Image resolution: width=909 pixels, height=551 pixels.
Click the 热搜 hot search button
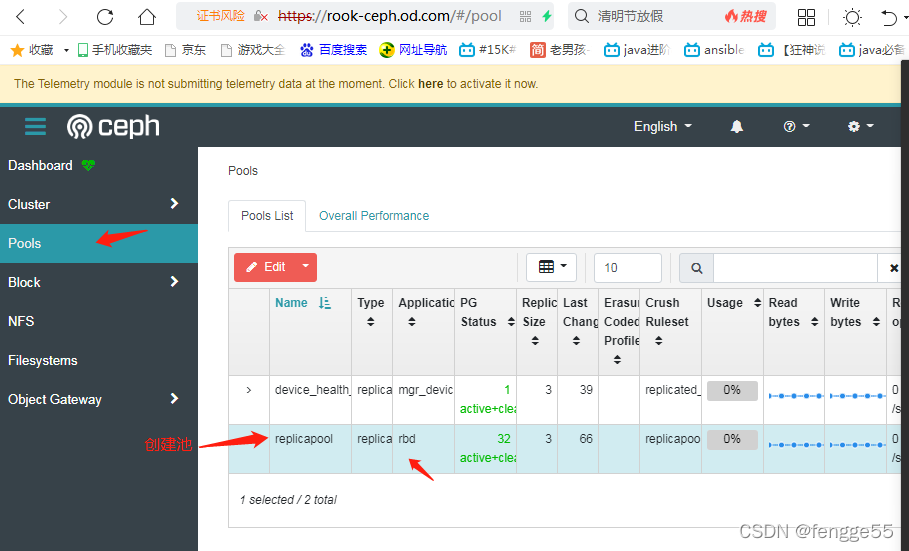coord(746,17)
